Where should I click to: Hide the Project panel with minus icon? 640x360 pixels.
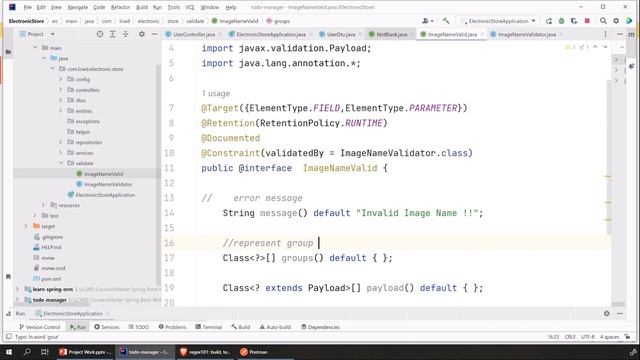point(154,34)
